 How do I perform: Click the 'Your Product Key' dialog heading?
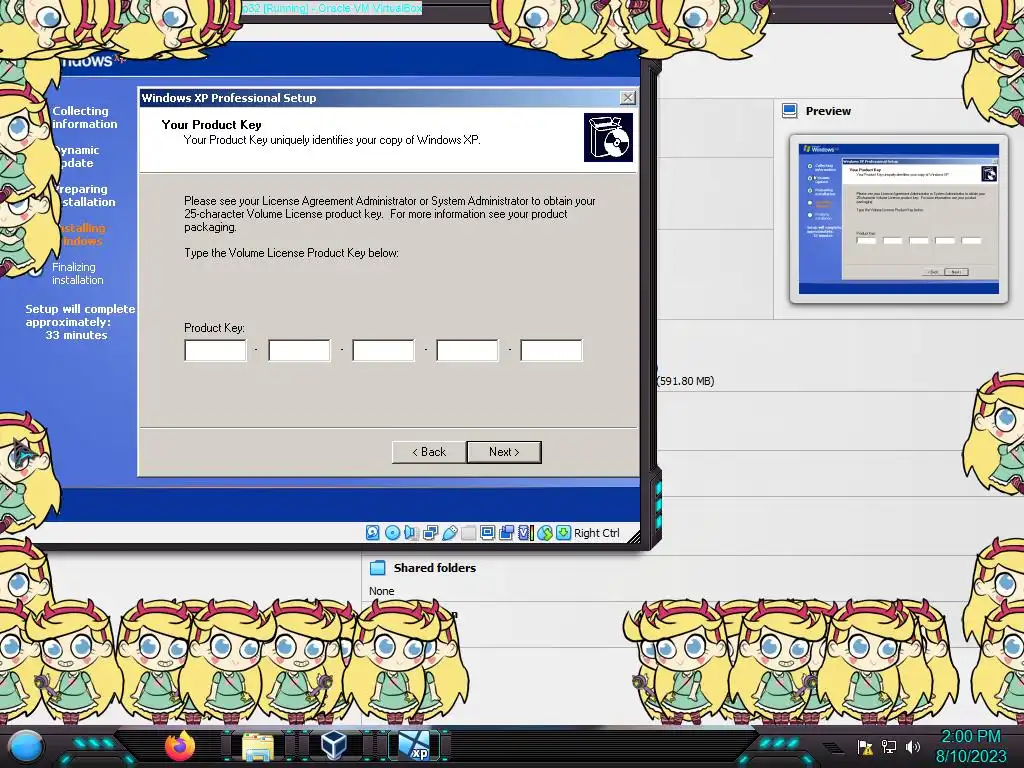click(x=212, y=125)
